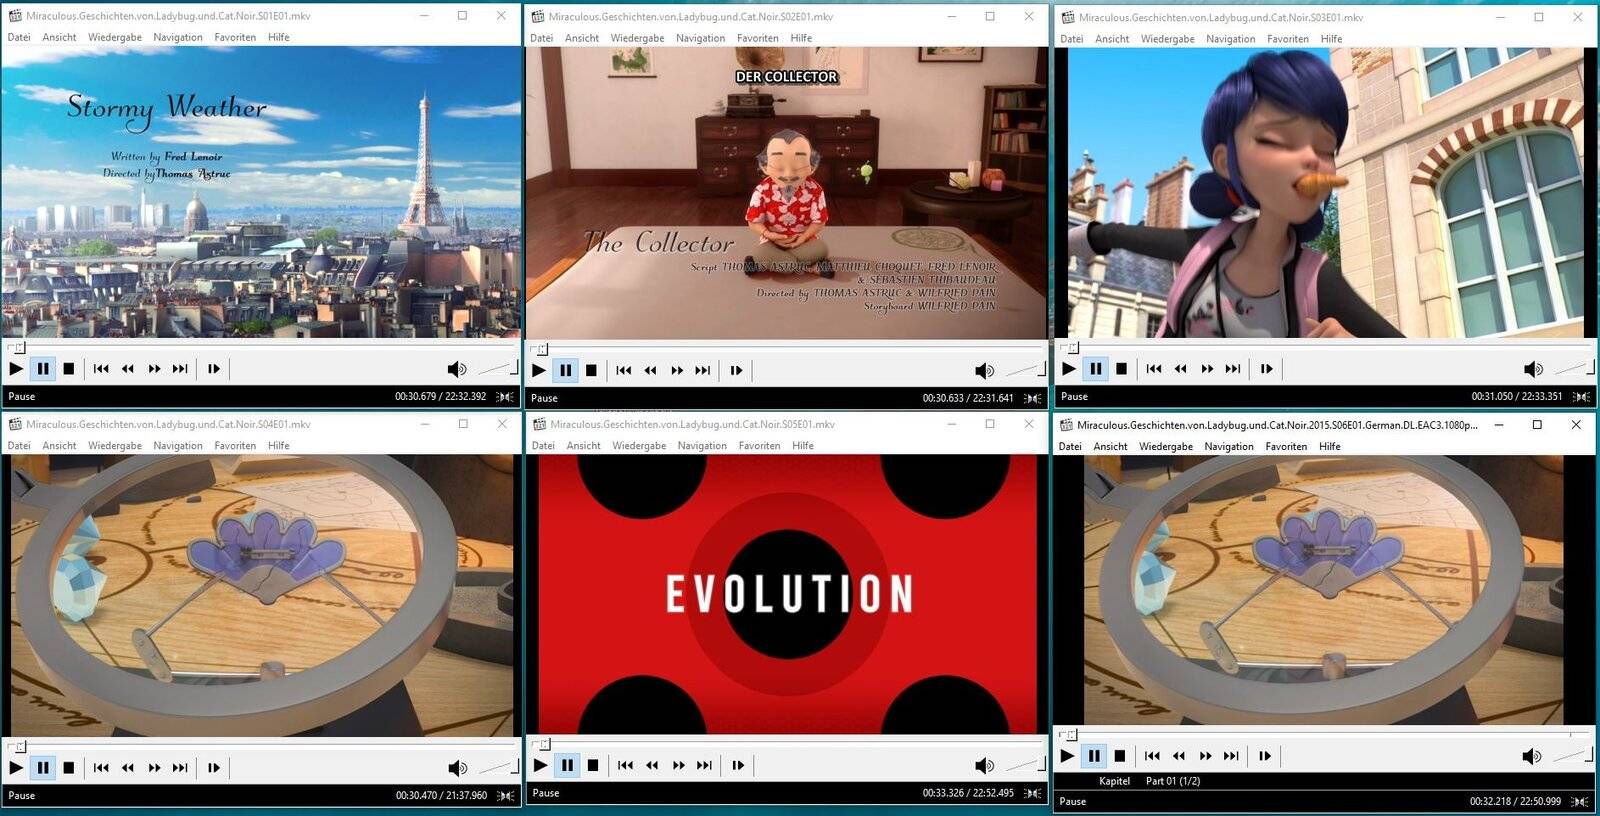Open Favoriten menu in the S03E01 window
Image resolution: width=1600 pixels, height=816 pixels.
click(1288, 39)
